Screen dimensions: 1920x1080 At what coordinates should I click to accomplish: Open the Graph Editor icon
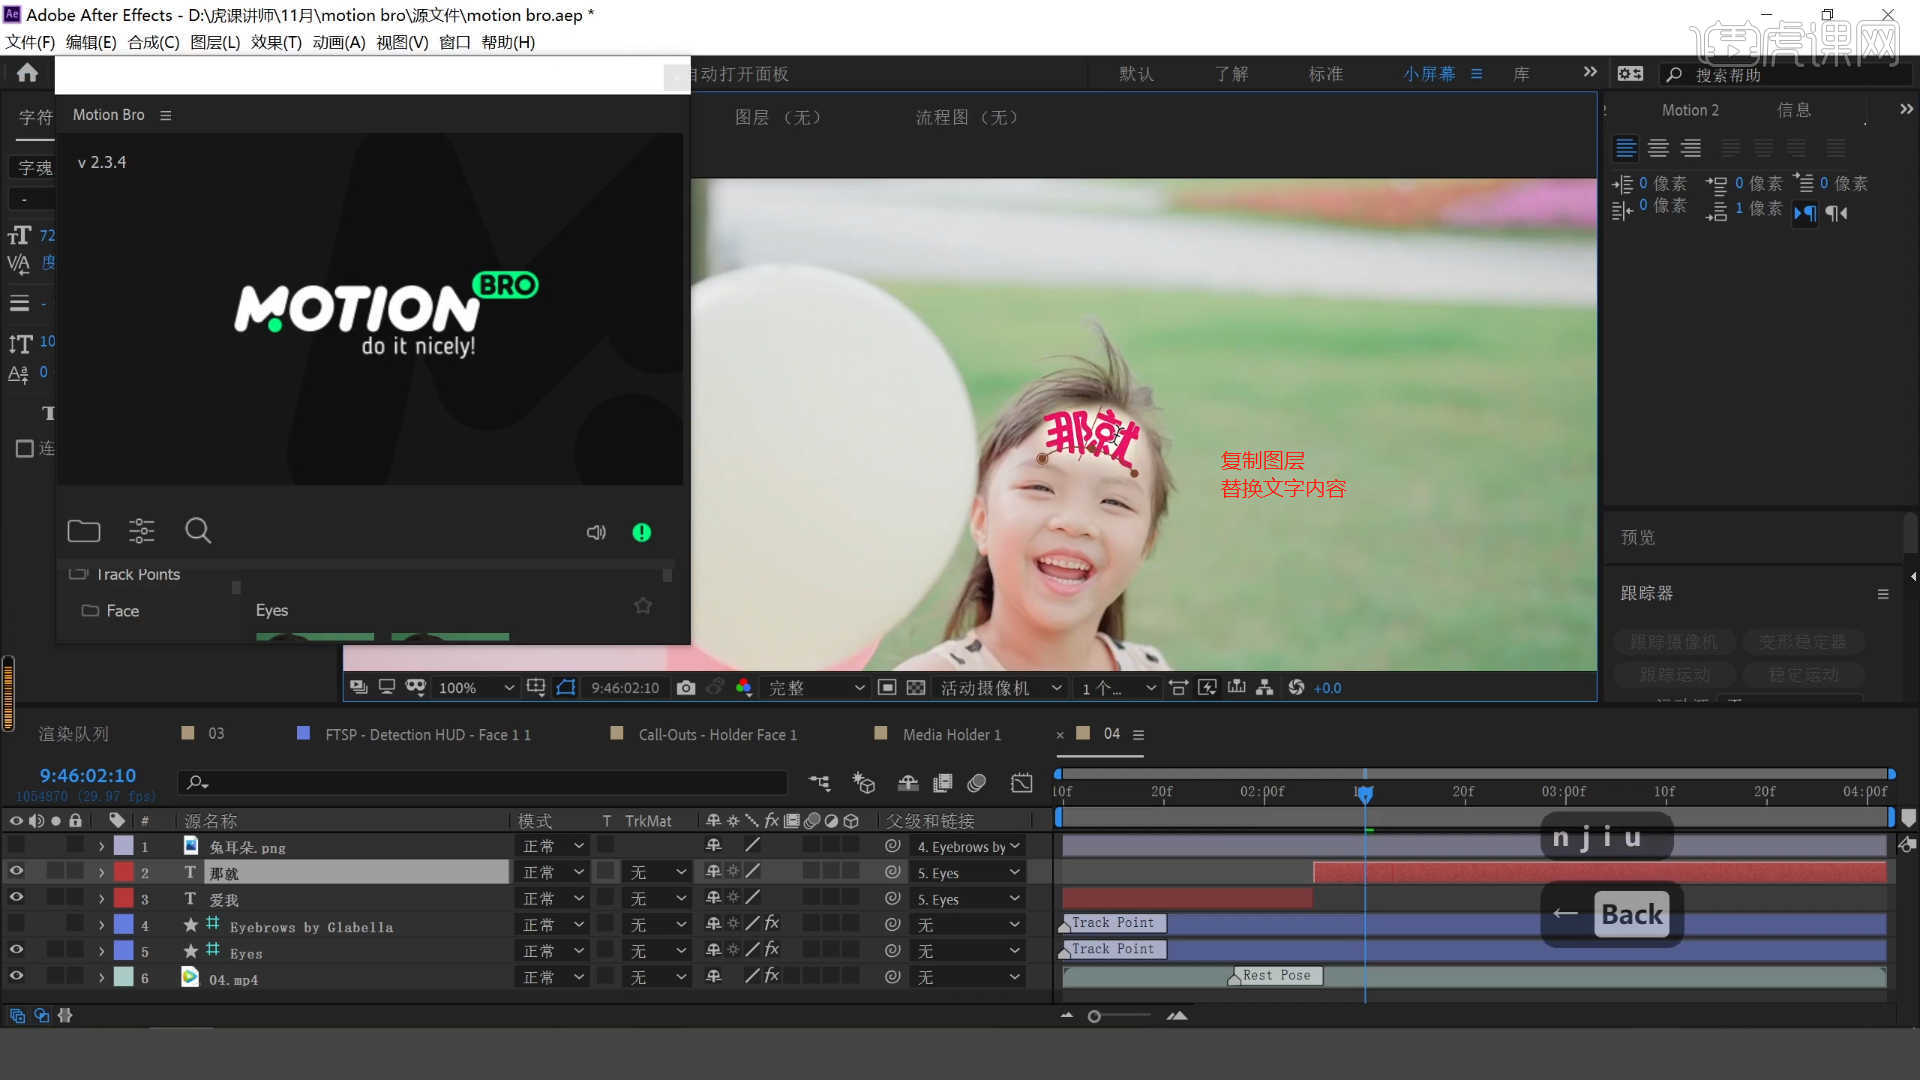click(x=1021, y=783)
